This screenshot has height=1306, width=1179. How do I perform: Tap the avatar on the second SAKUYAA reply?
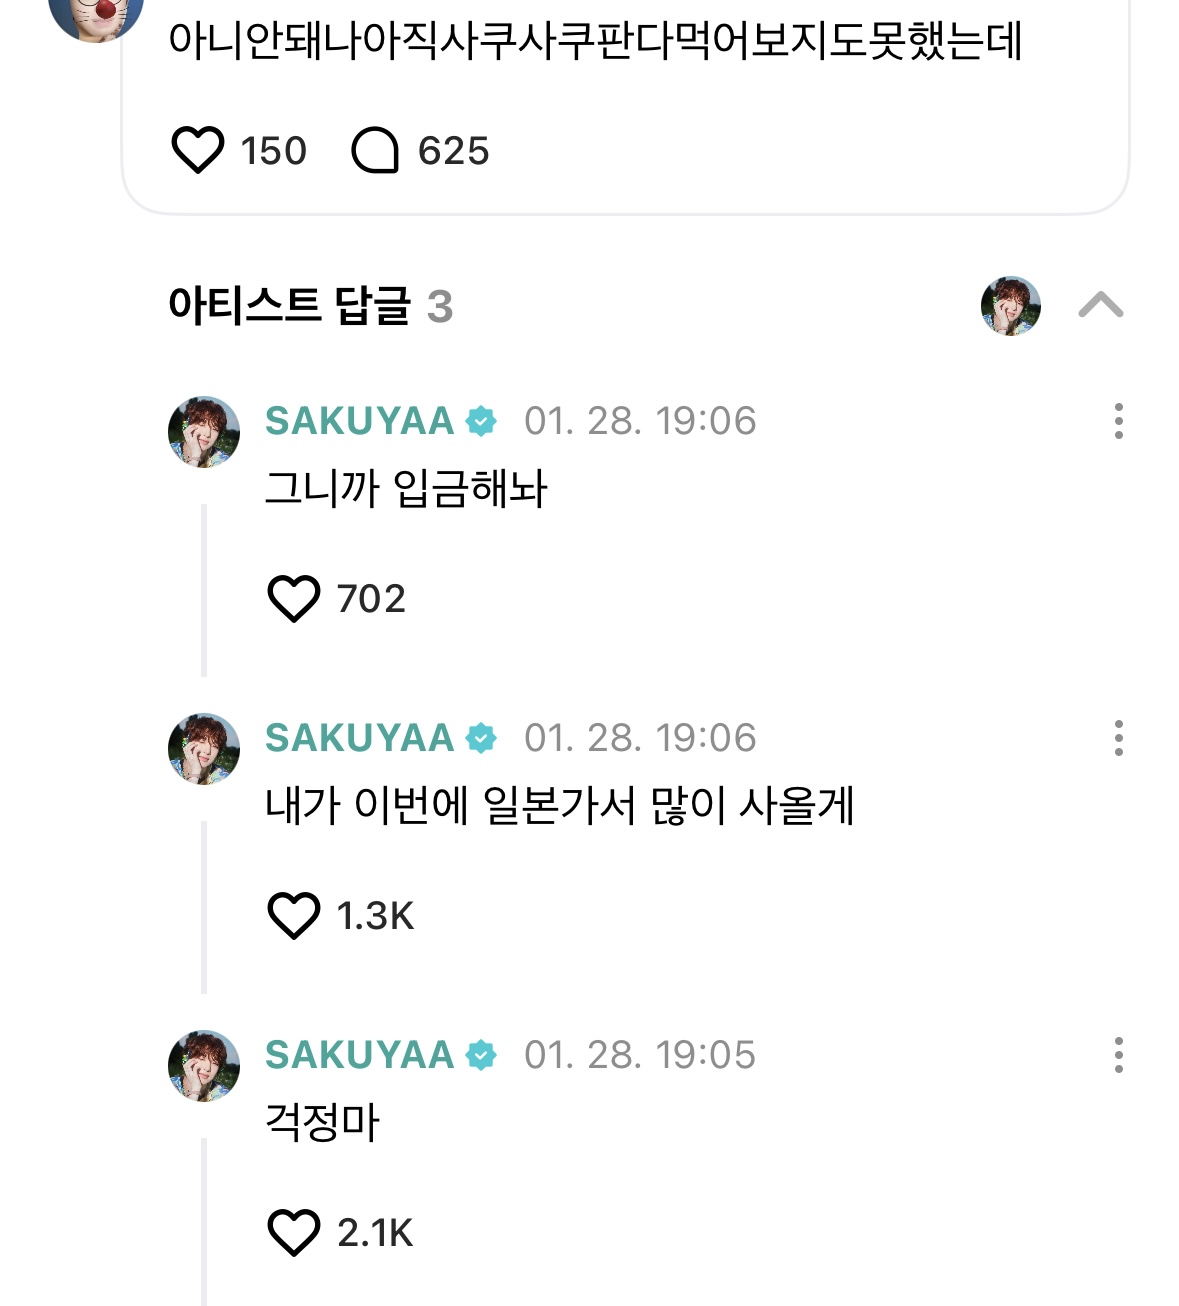(x=204, y=749)
